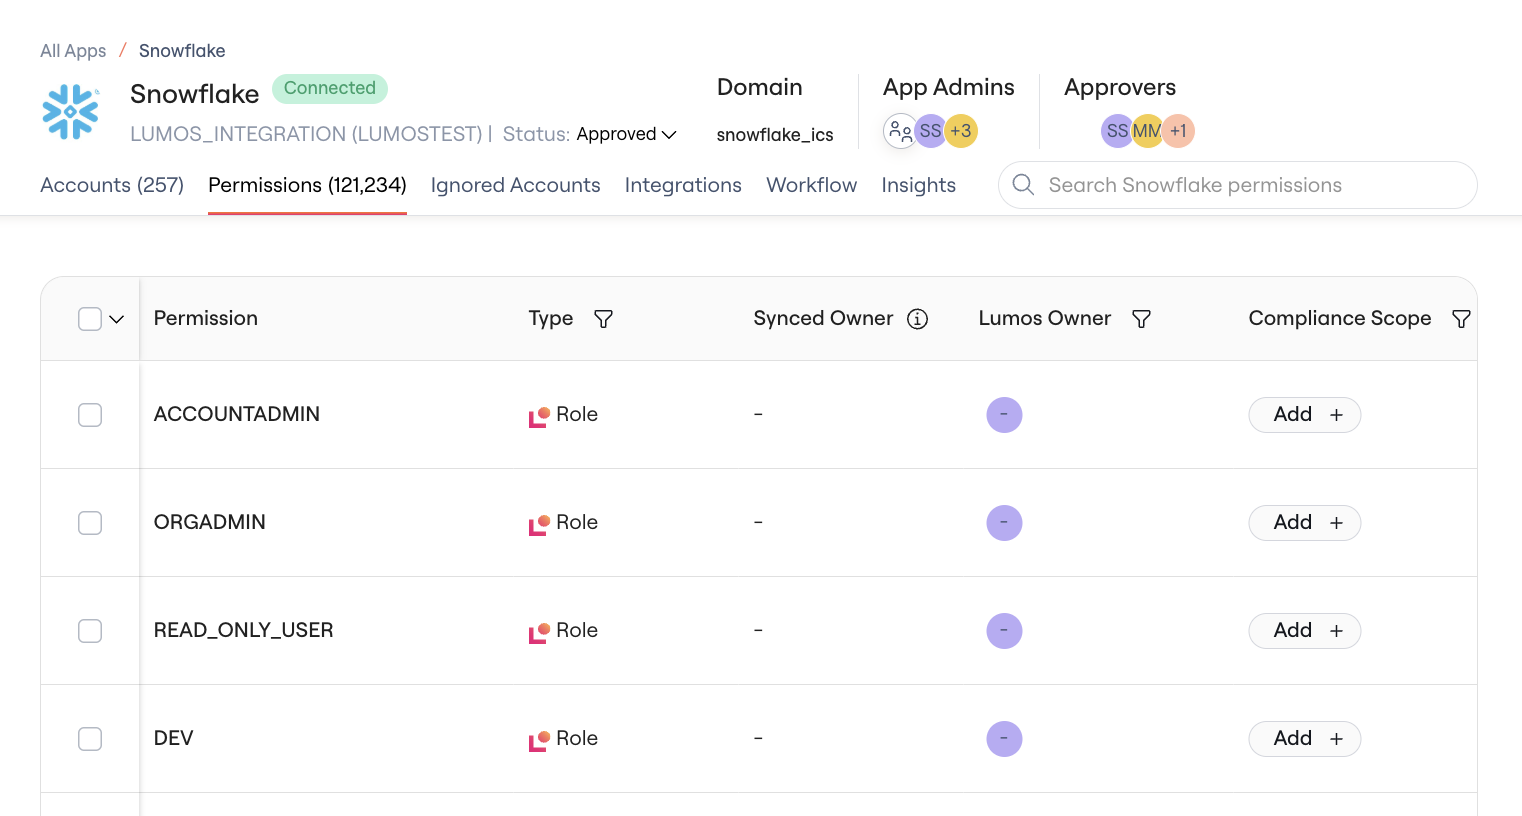This screenshot has height=816, width=1522.
Task: Show the +1 additional Approver
Action: (x=1179, y=131)
